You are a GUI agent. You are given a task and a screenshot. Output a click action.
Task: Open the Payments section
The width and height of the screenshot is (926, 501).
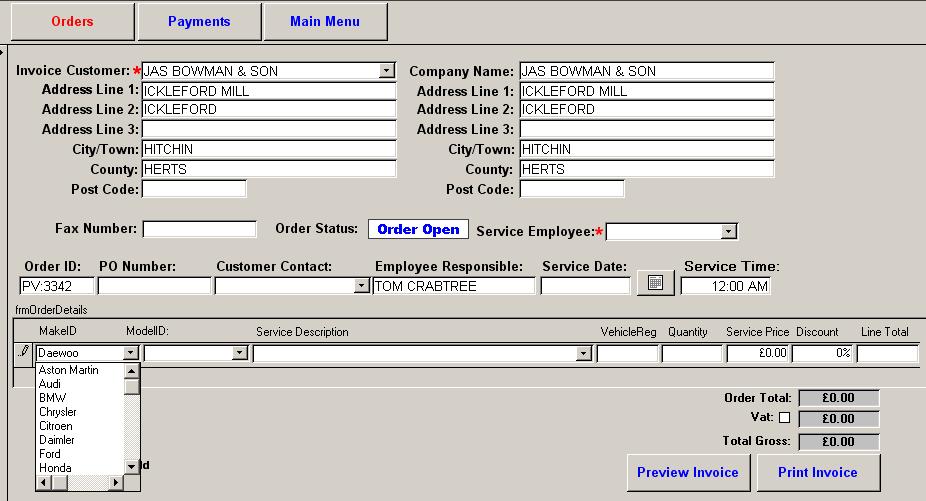[199, 21]
